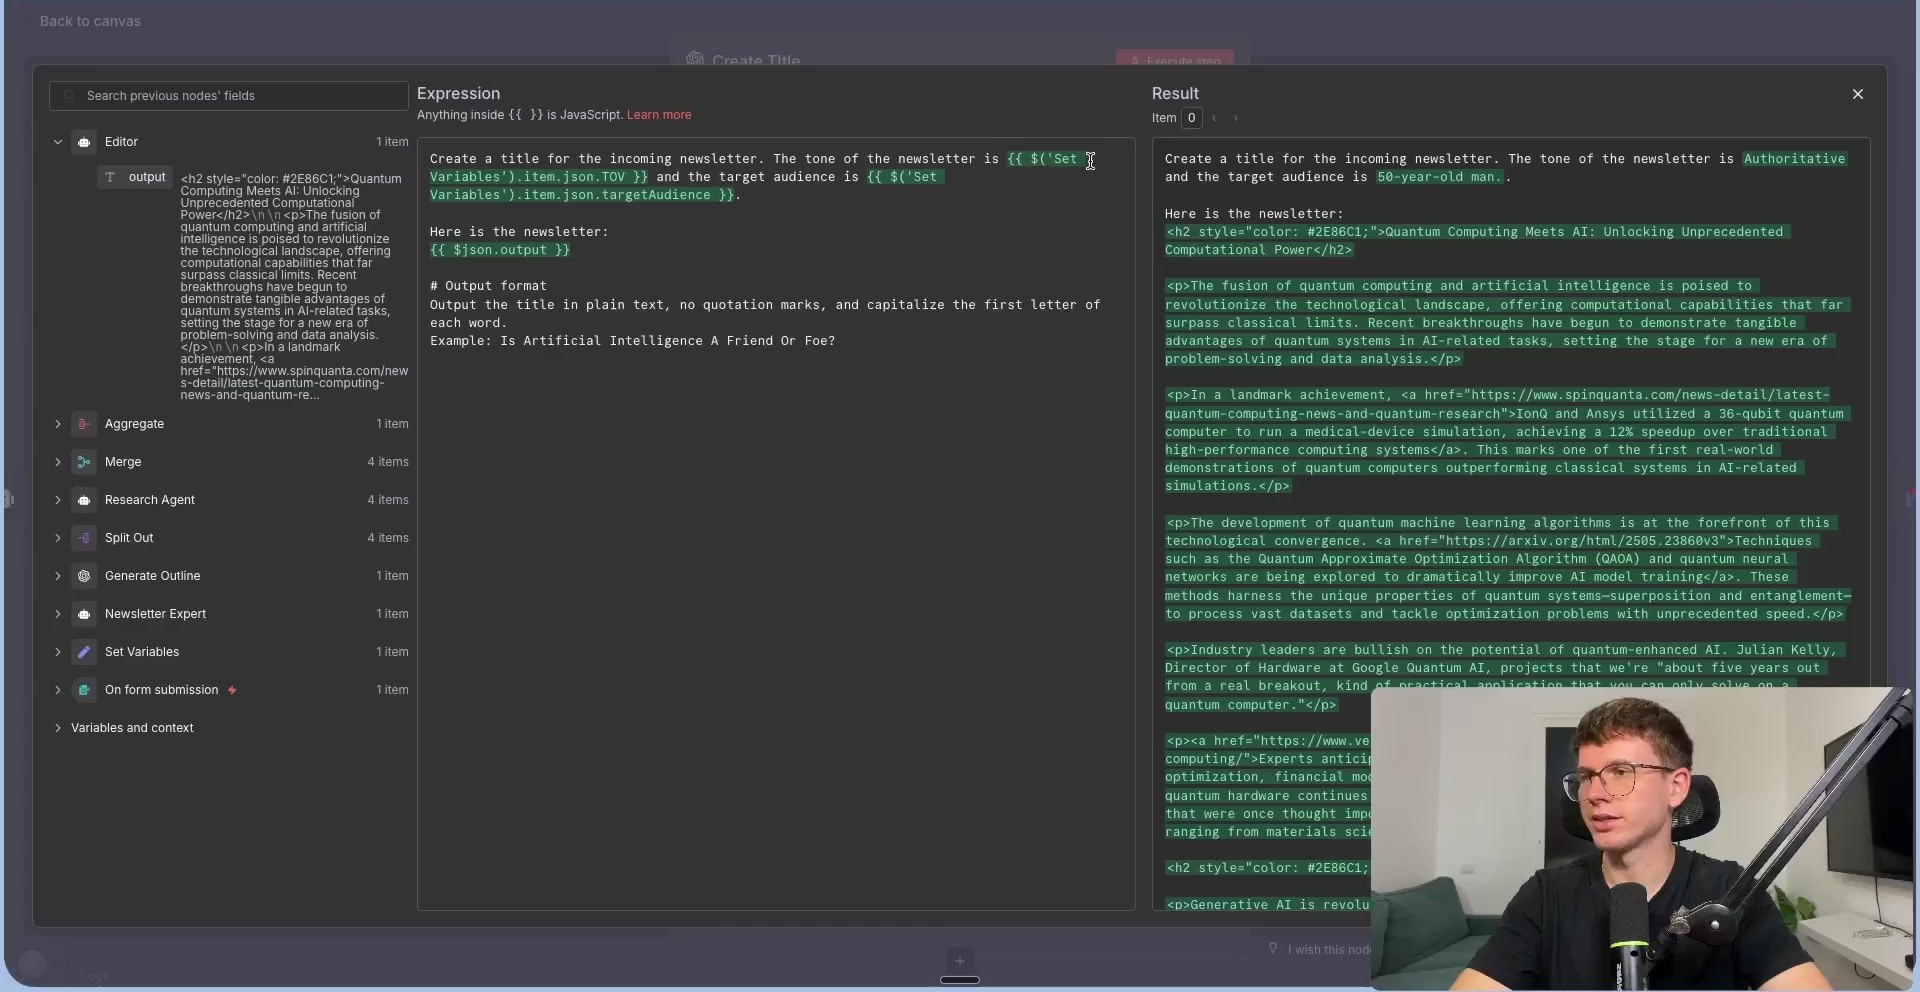Image resolution: width=1920 pixels, height=992 pixels.
Task: Click the Set Variables pencil icon
Action: [84, 652]
